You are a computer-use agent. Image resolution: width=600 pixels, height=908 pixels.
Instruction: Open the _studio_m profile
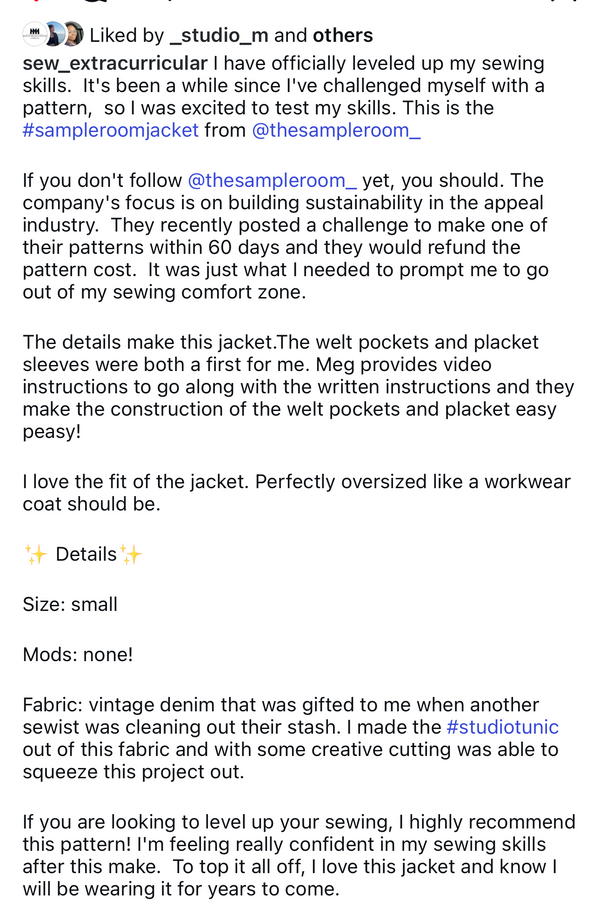219,35
